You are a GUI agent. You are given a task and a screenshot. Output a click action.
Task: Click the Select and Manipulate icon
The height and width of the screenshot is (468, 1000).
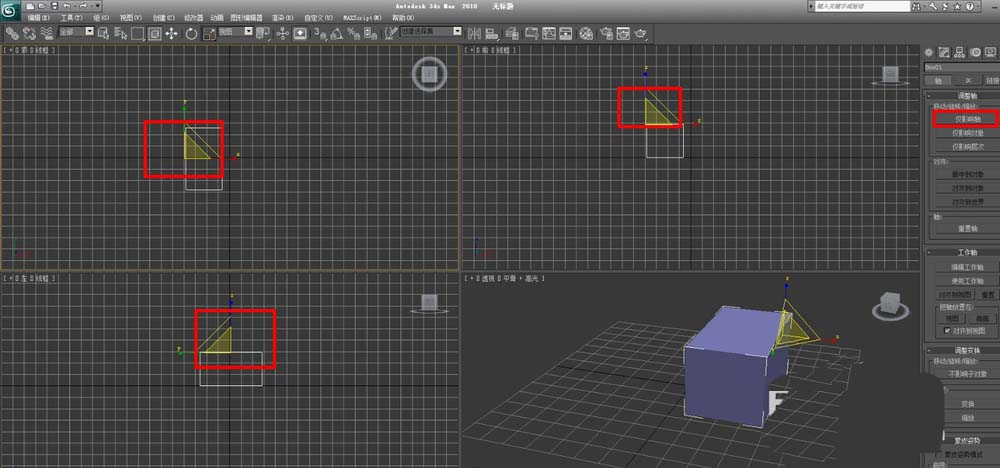click(283, 33)
